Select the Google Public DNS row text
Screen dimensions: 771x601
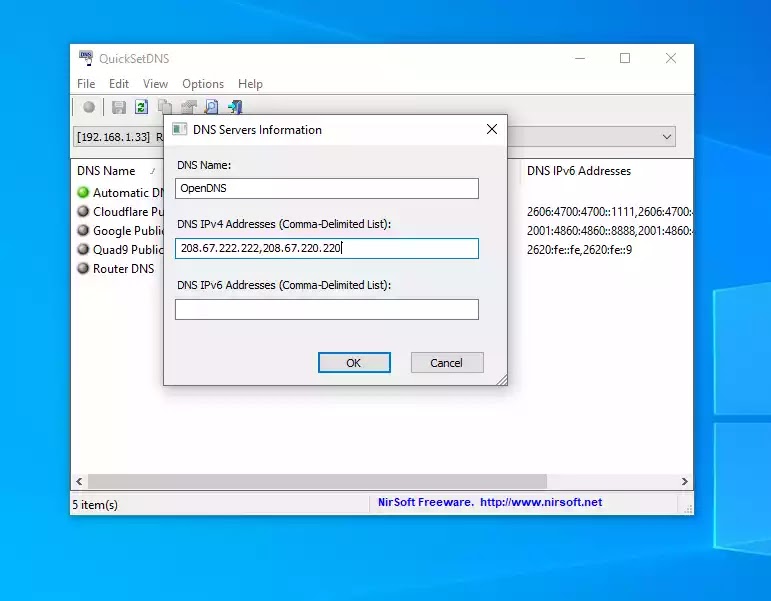(x=128, y=231)
